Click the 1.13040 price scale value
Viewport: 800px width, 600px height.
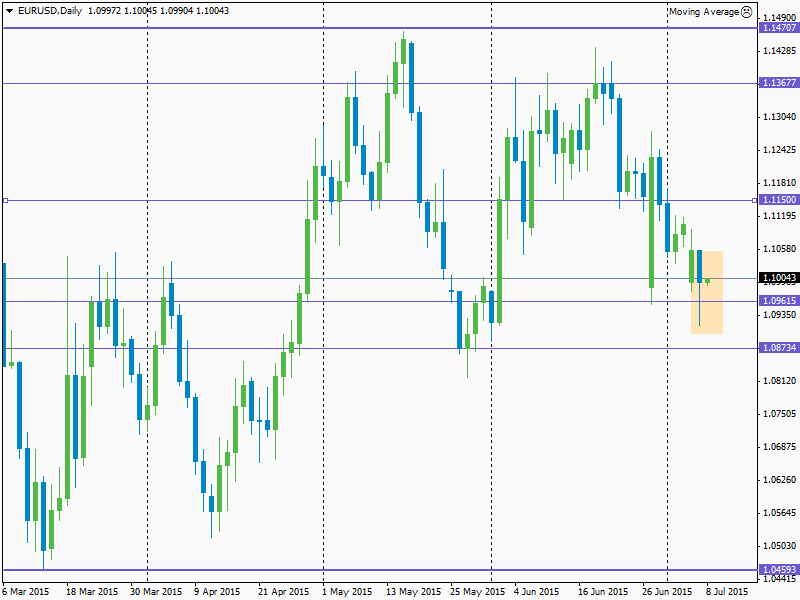780,117
